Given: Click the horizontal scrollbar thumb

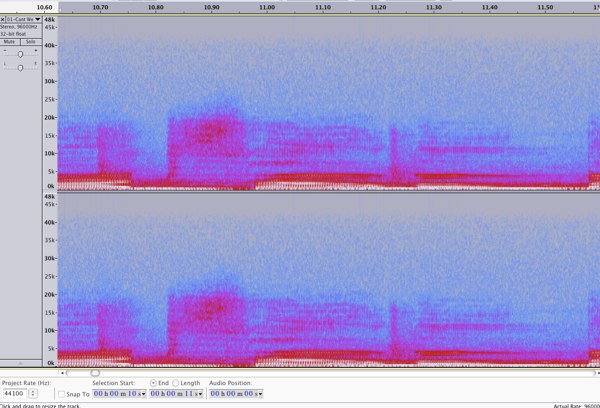Looking at the screenshot, I should point(95,373).
